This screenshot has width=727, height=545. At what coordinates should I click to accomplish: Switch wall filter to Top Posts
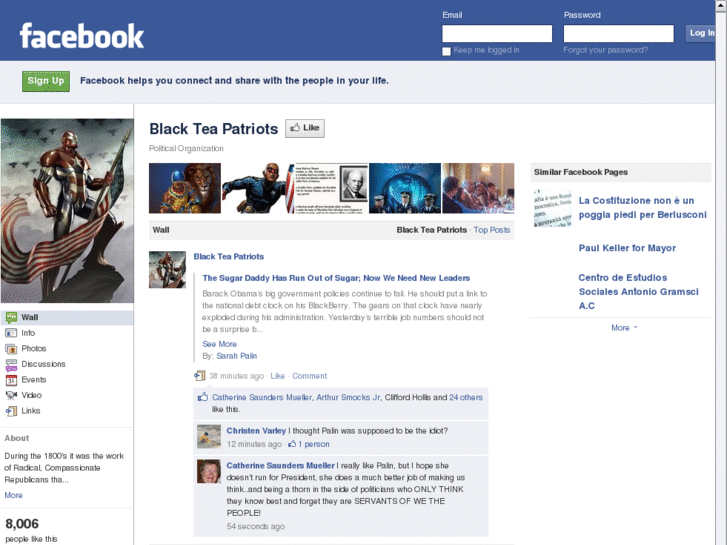tap(491, 230)
